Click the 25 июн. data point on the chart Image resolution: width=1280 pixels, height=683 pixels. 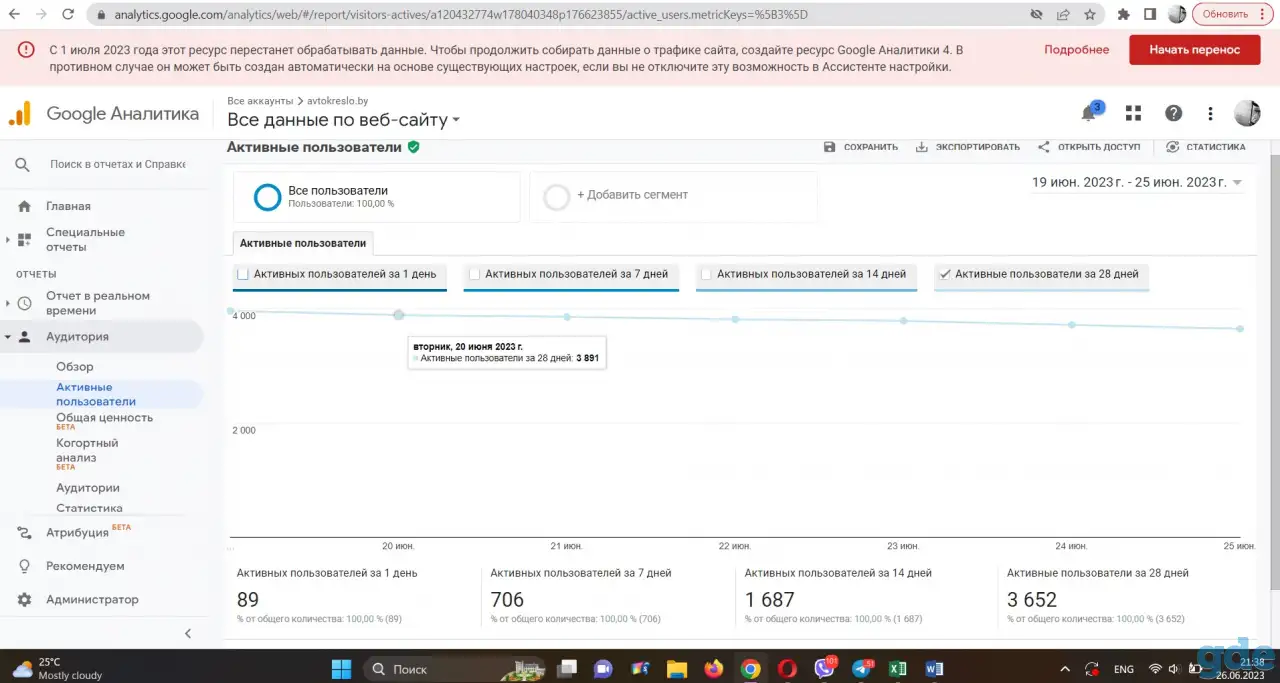point(1240,329)
